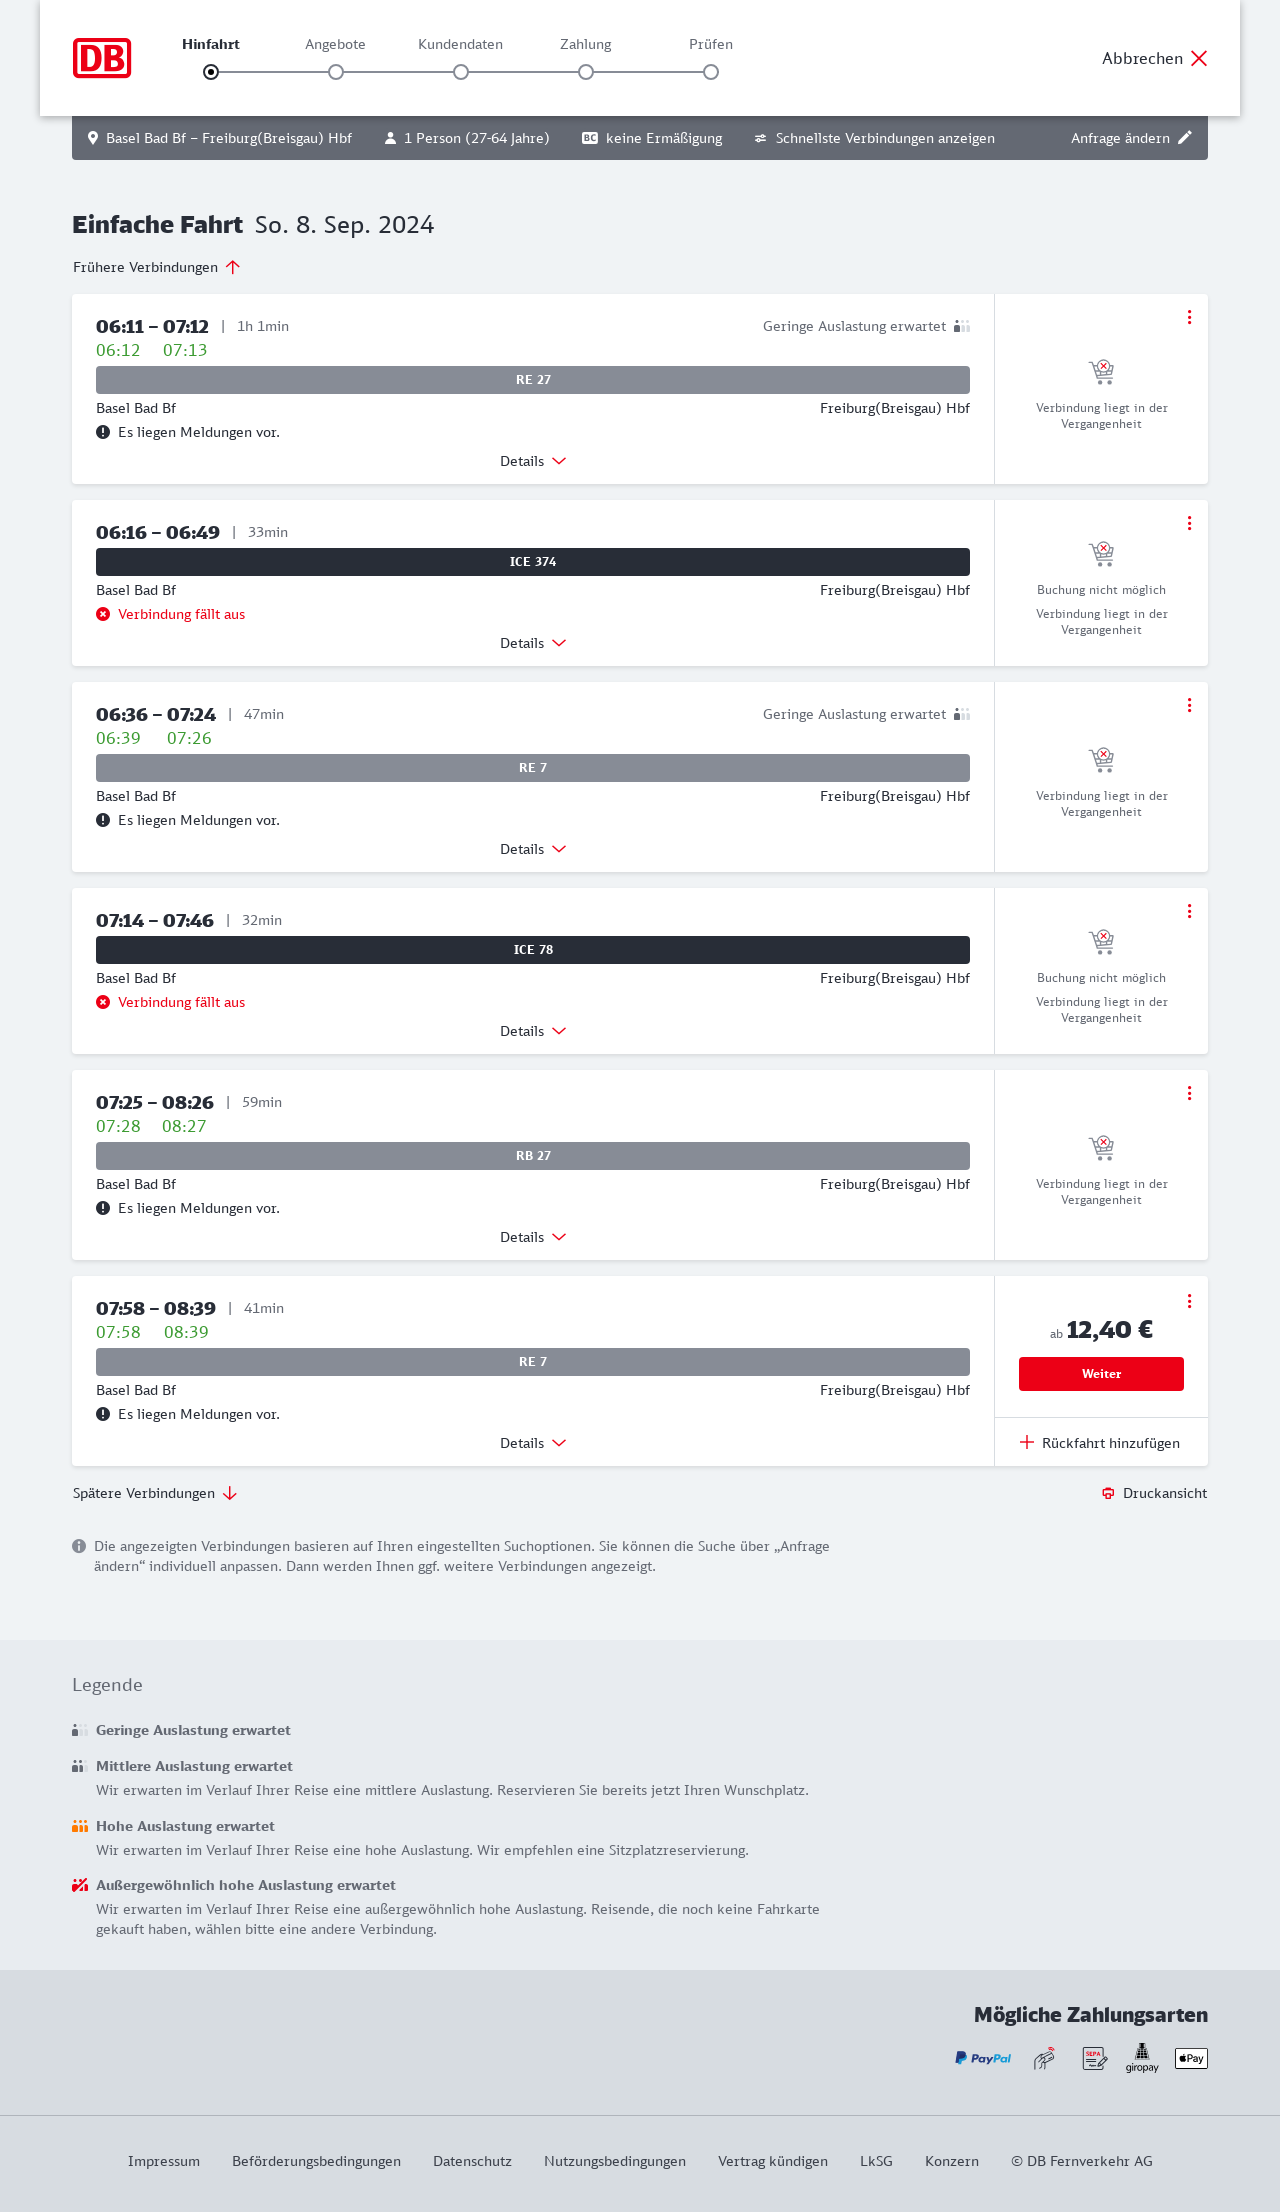Click plus icon to add Rückfahrt
Image resolution: width=1280 pixels, height=2212 pixels.
(x=1027, y=1442)
